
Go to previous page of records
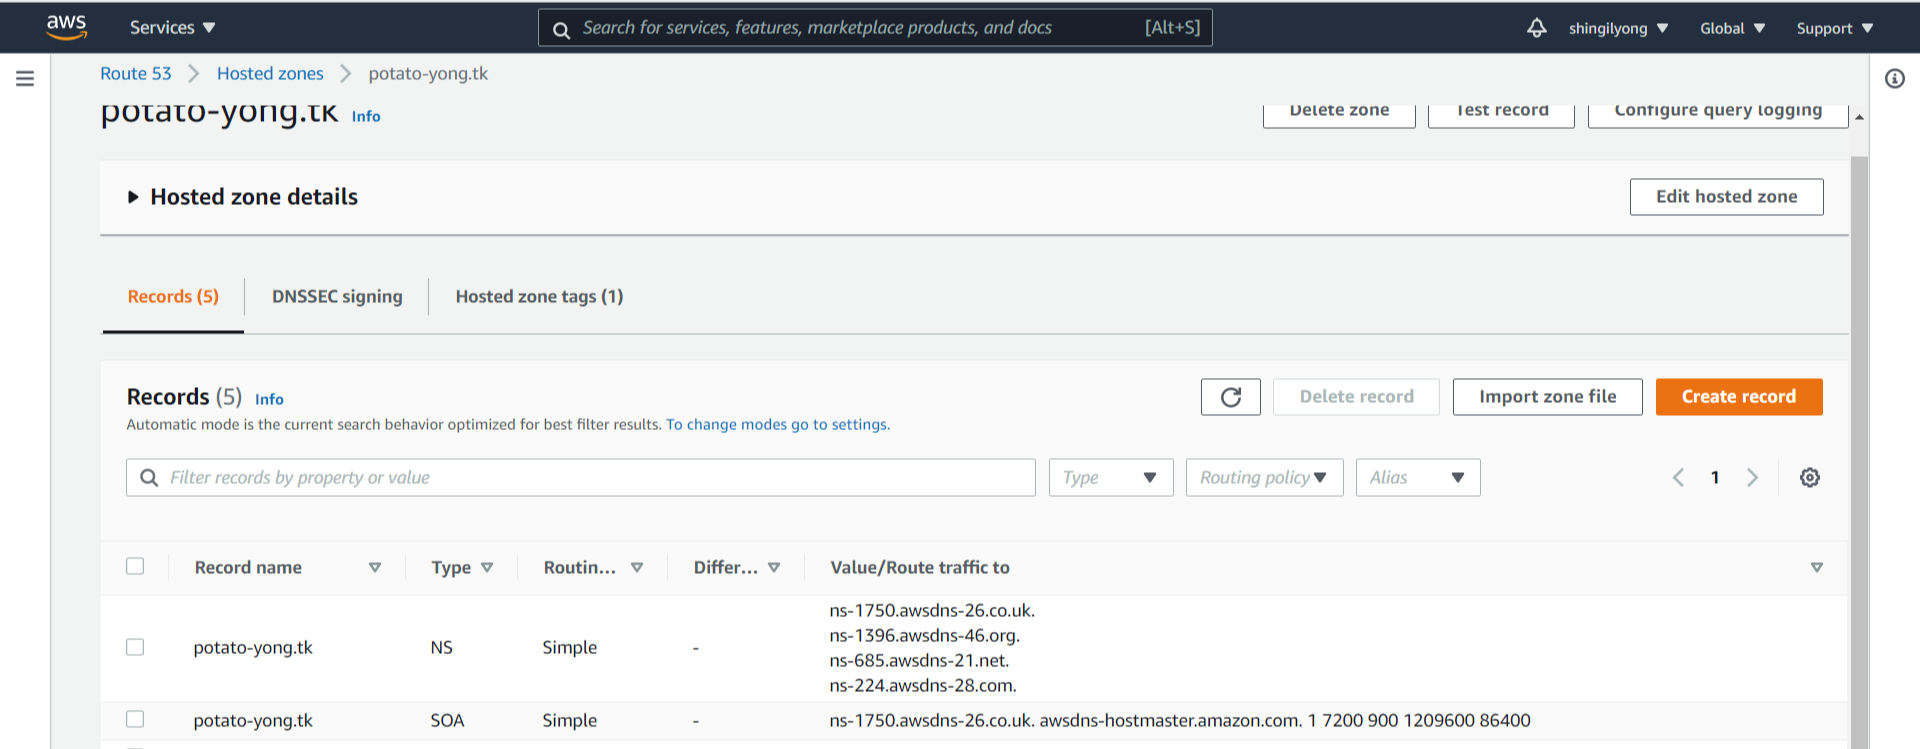(x=1679, y=478)
